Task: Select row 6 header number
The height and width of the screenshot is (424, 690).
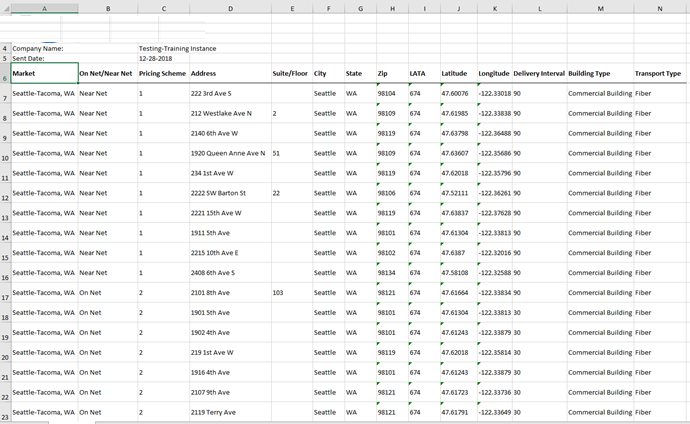Action: 5,77
